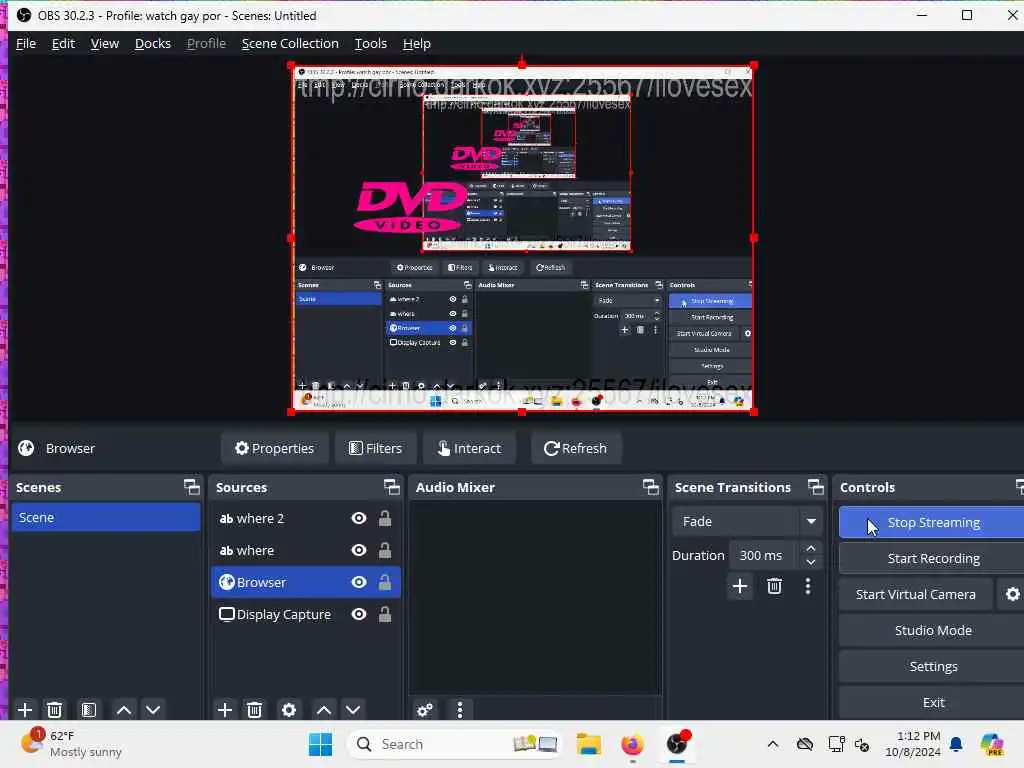Open Windows Start menu

tap(321, 744)
